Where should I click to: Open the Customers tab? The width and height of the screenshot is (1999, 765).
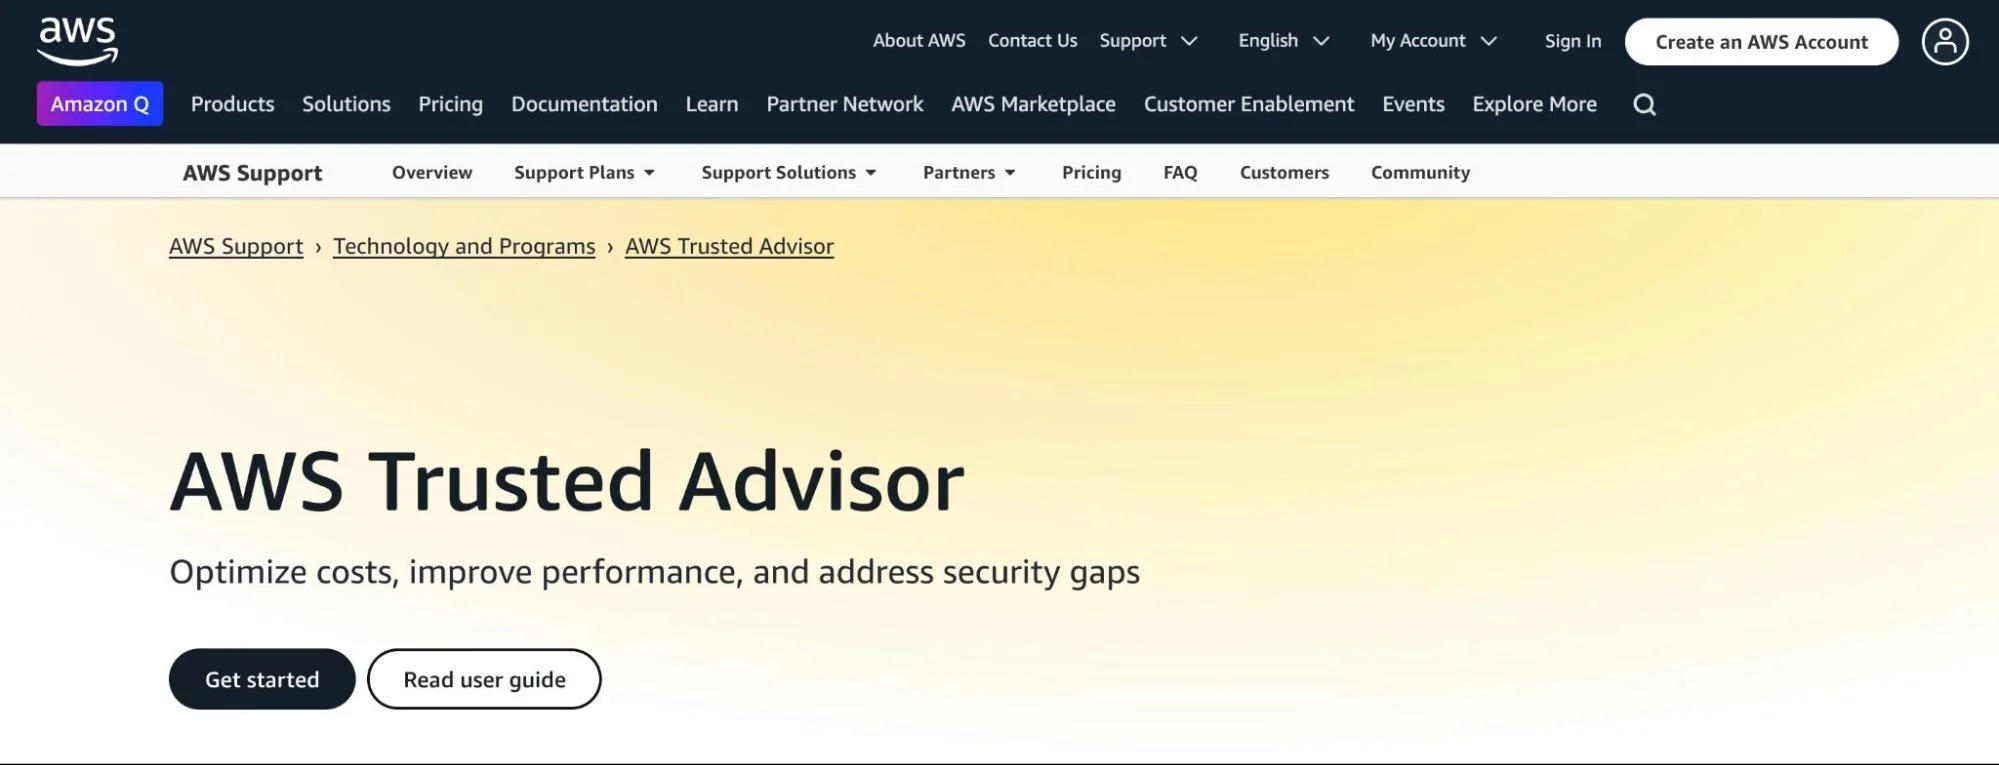[1284, 172]
